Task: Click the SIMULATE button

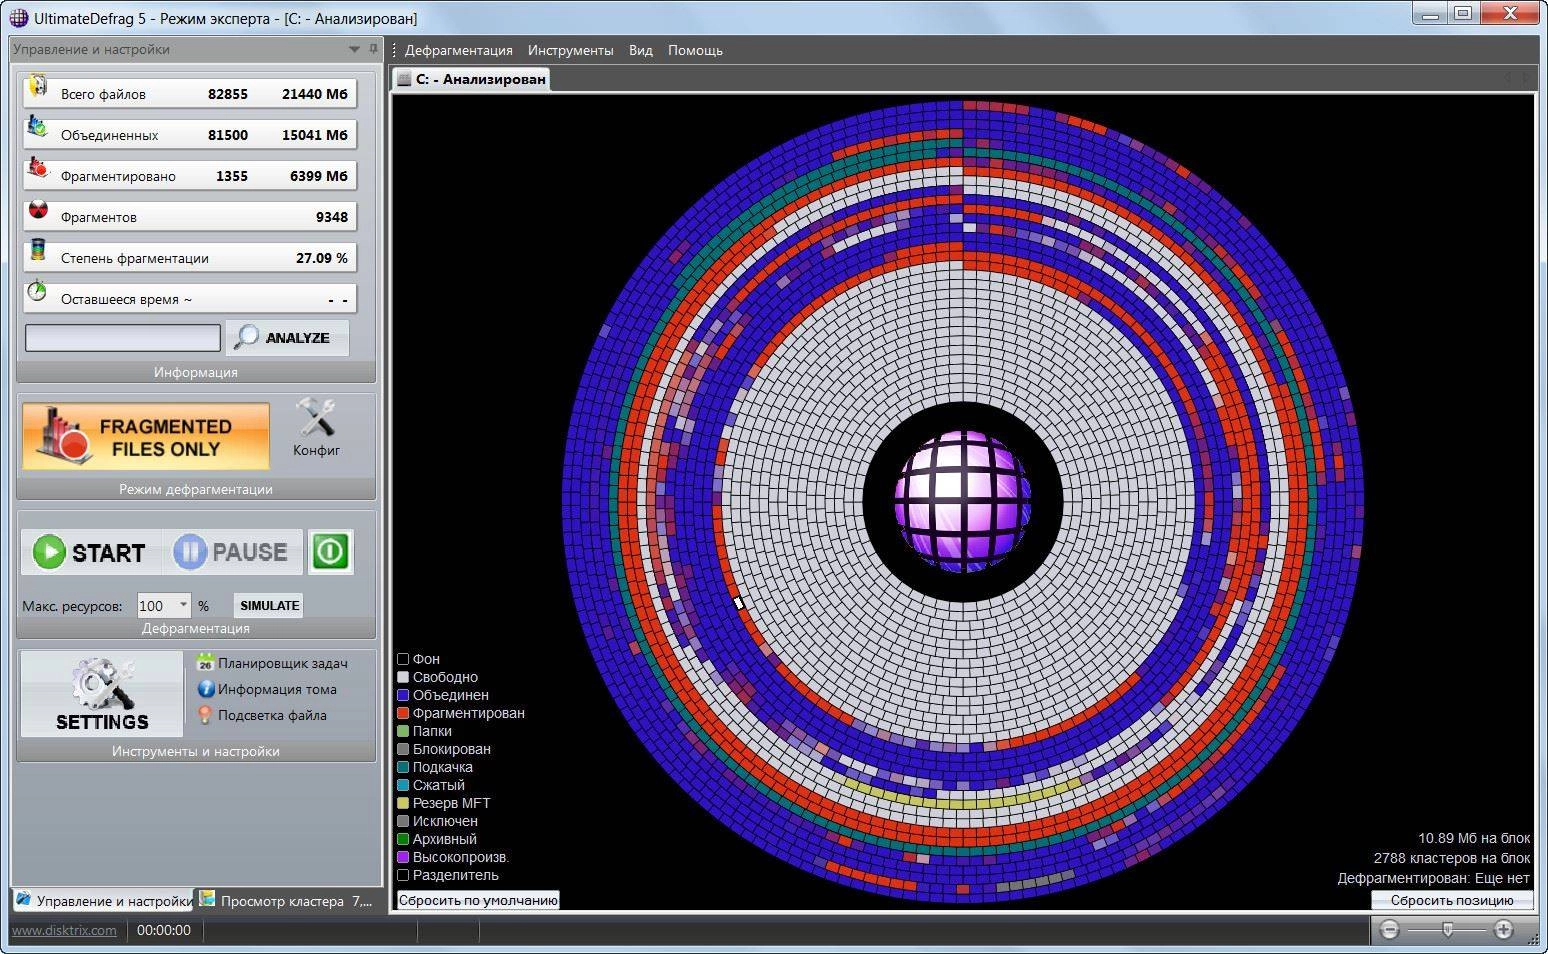Action: pos(269,606)
